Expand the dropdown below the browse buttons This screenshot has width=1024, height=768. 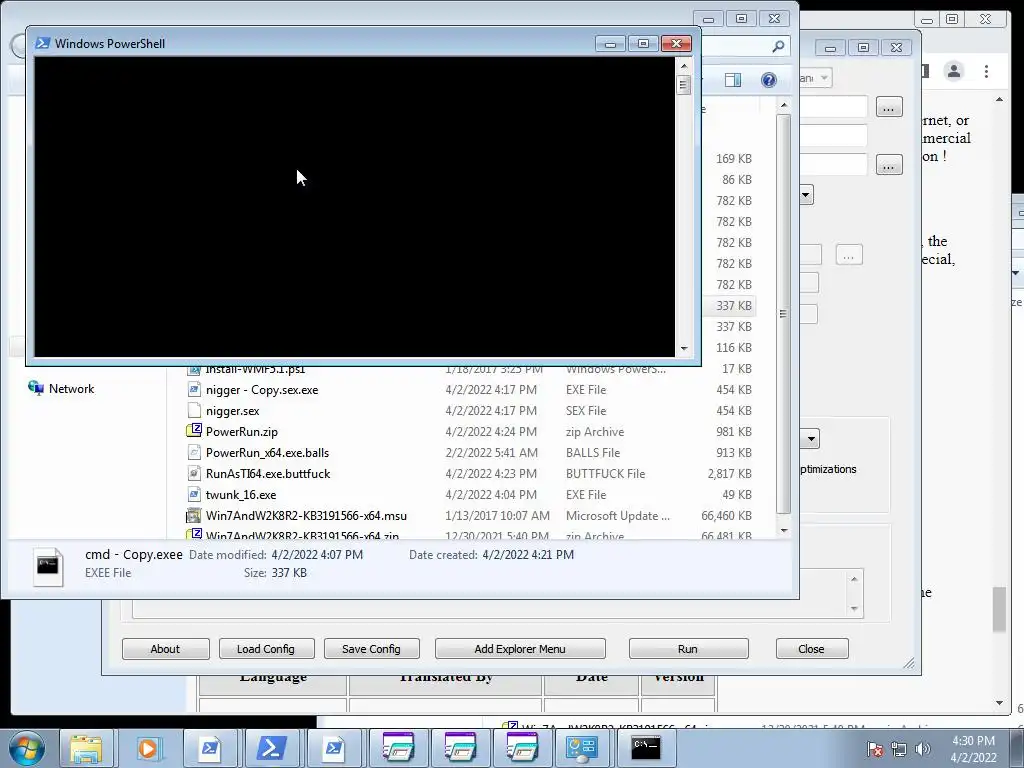click(806, 195)
